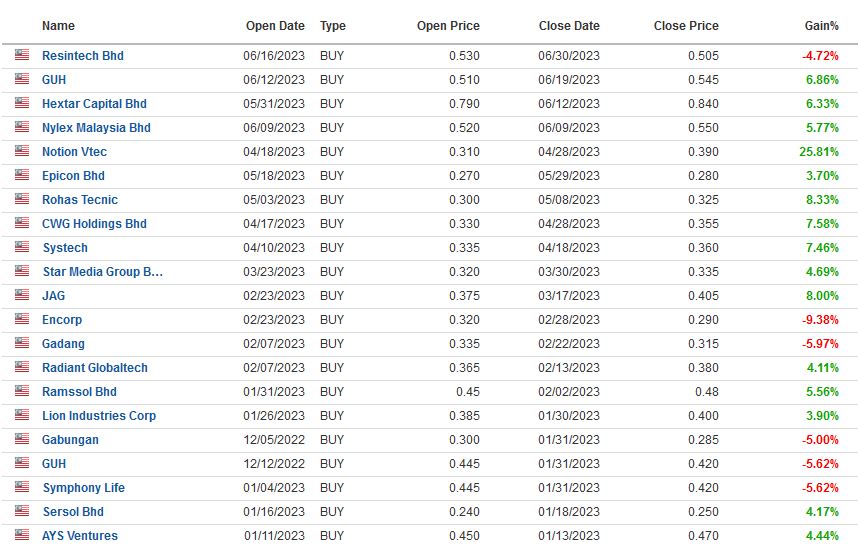Image resolution: width=858 pixels, height=554 pixels.
Task: Open the Rohas Tecnic link
Action: click(x=80, y=200)
